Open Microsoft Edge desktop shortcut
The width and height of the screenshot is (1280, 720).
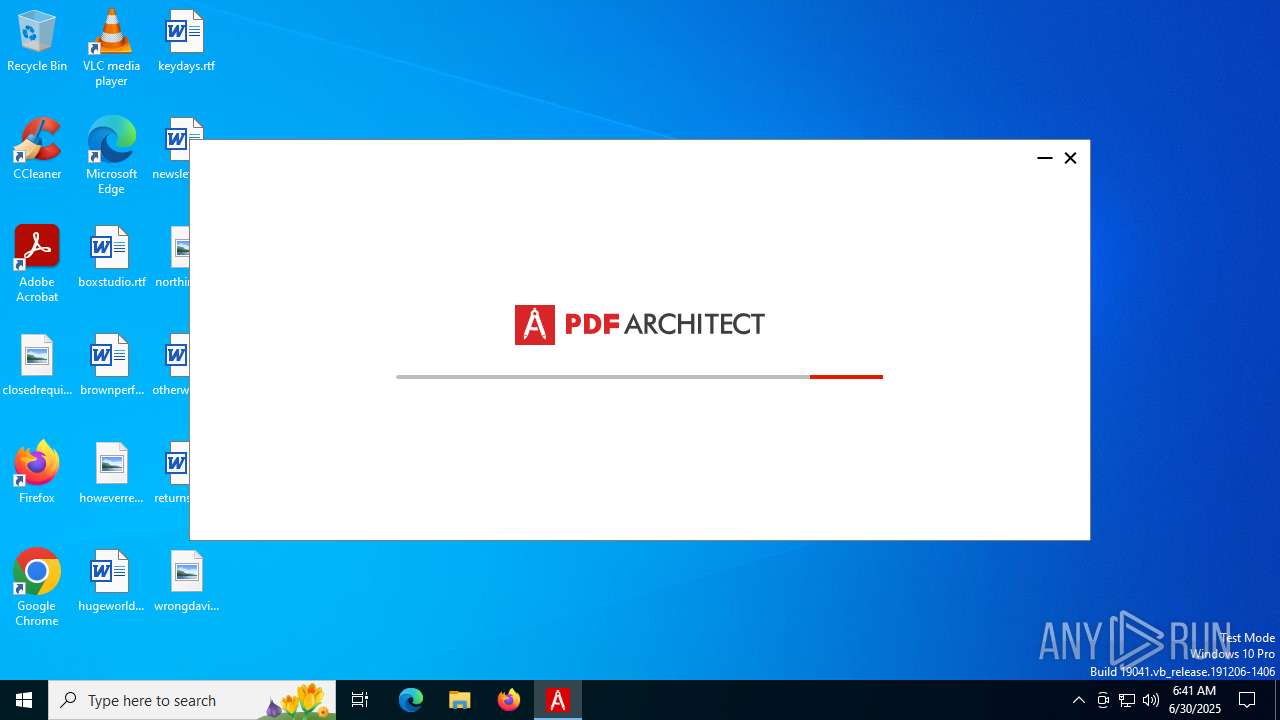tap(111, 156)
